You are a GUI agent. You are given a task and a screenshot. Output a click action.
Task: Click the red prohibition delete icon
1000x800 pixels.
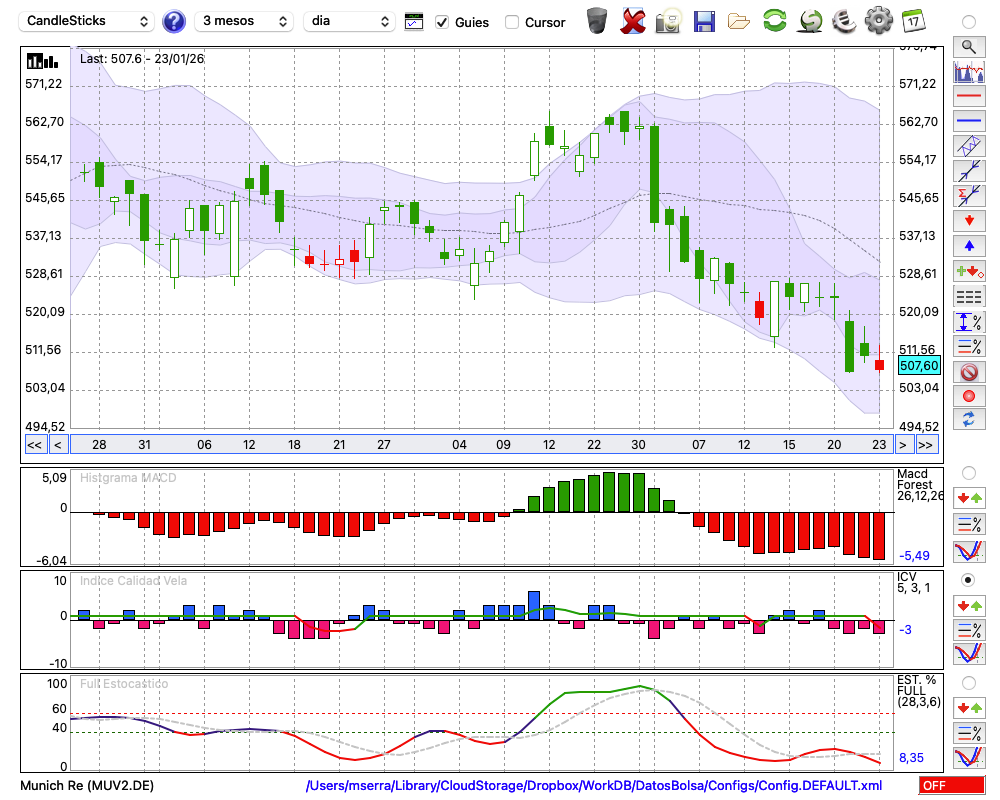(x=968, y=372)
